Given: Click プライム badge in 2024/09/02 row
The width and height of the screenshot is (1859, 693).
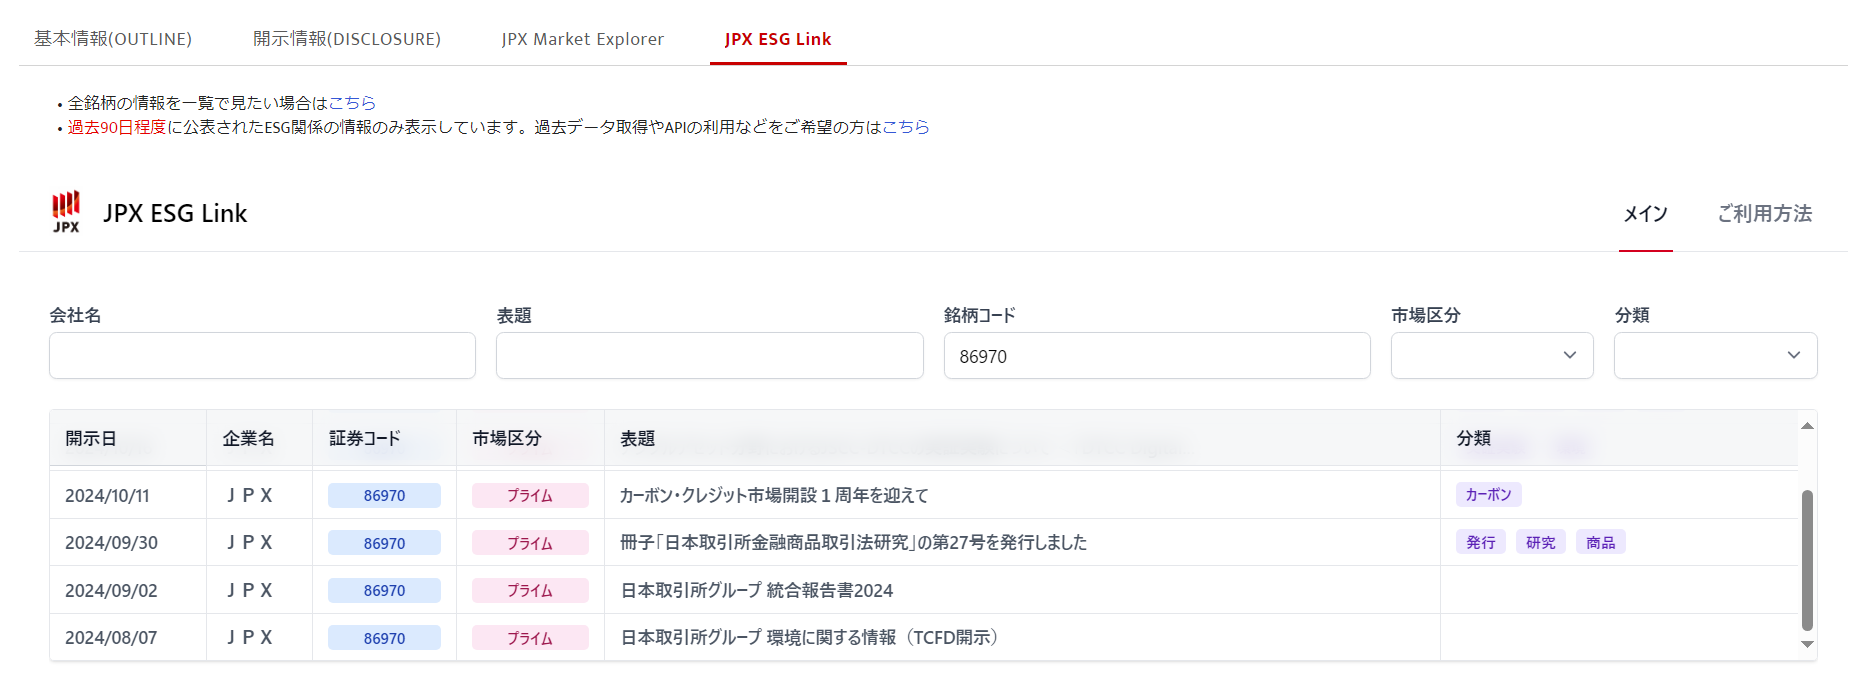Looking at the screenshot, I should (530, 591).
